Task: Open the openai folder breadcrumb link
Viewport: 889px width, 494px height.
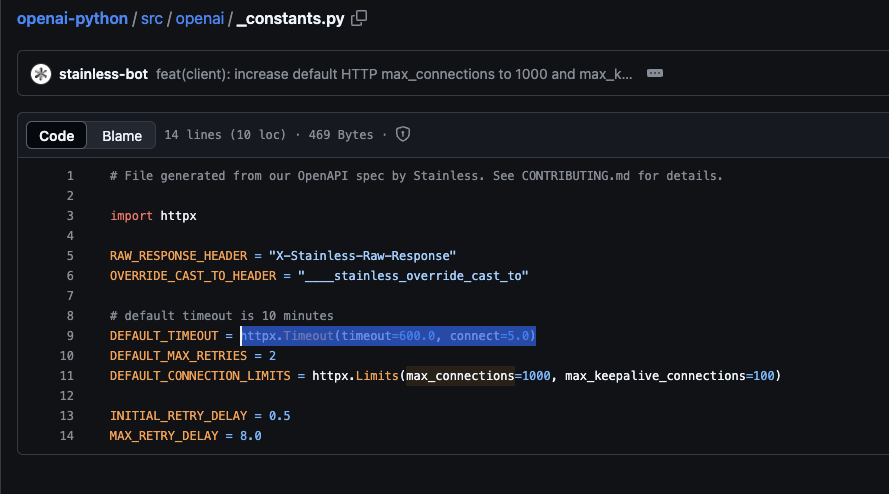Action: [x=200, y=19]
